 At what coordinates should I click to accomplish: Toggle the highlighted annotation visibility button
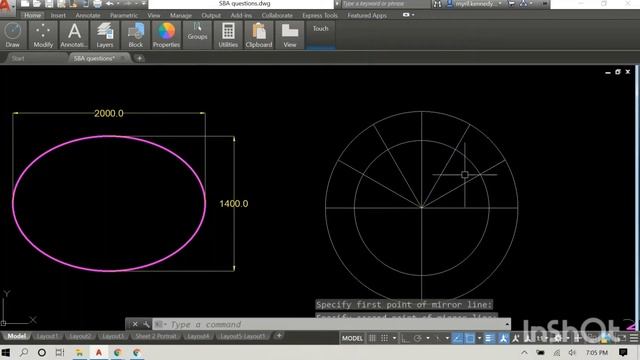(x=504, y=338)
